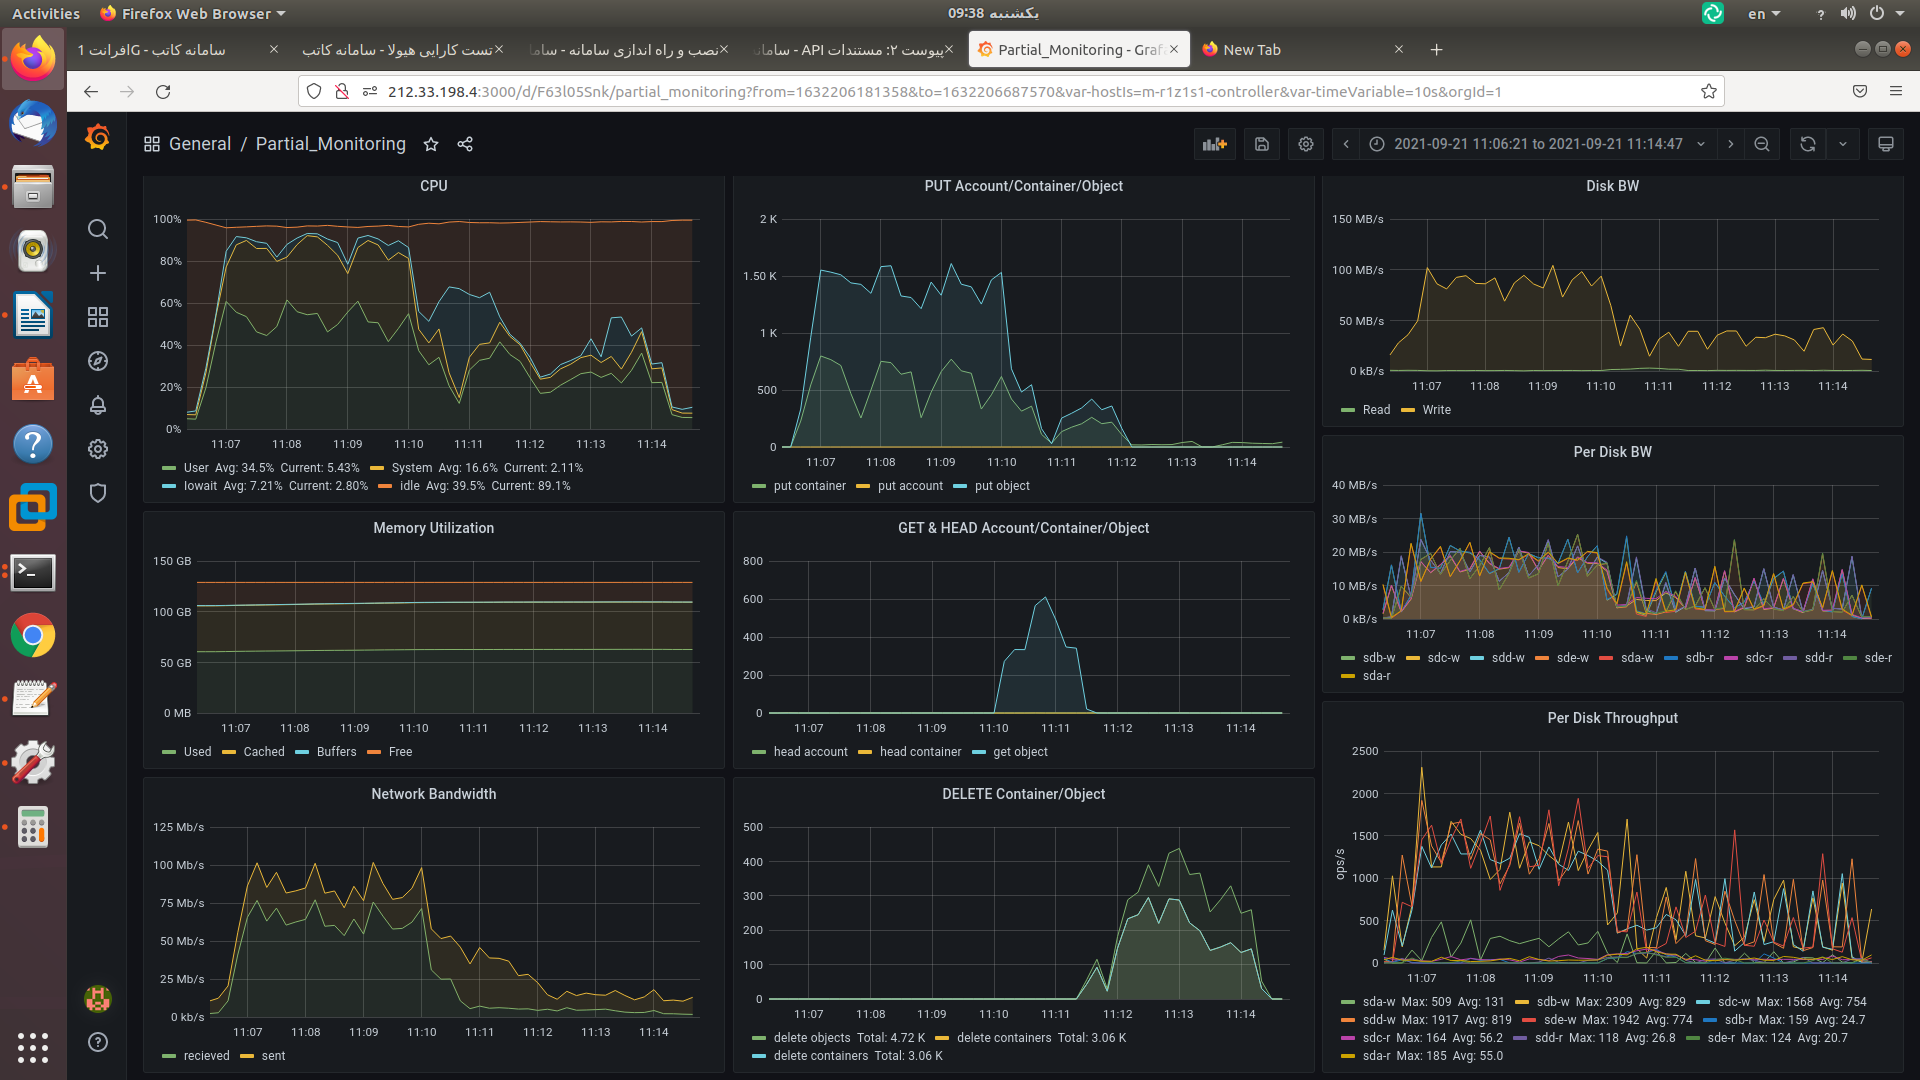Viewport: 1920px width, 1080px height.
Task: Click the zoom out time range icon
Action: (1762, 144)
